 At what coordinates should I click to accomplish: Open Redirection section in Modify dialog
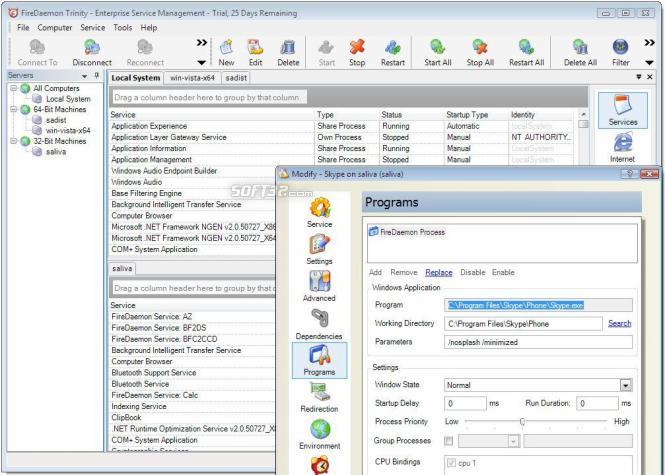[x=319, y=397]
